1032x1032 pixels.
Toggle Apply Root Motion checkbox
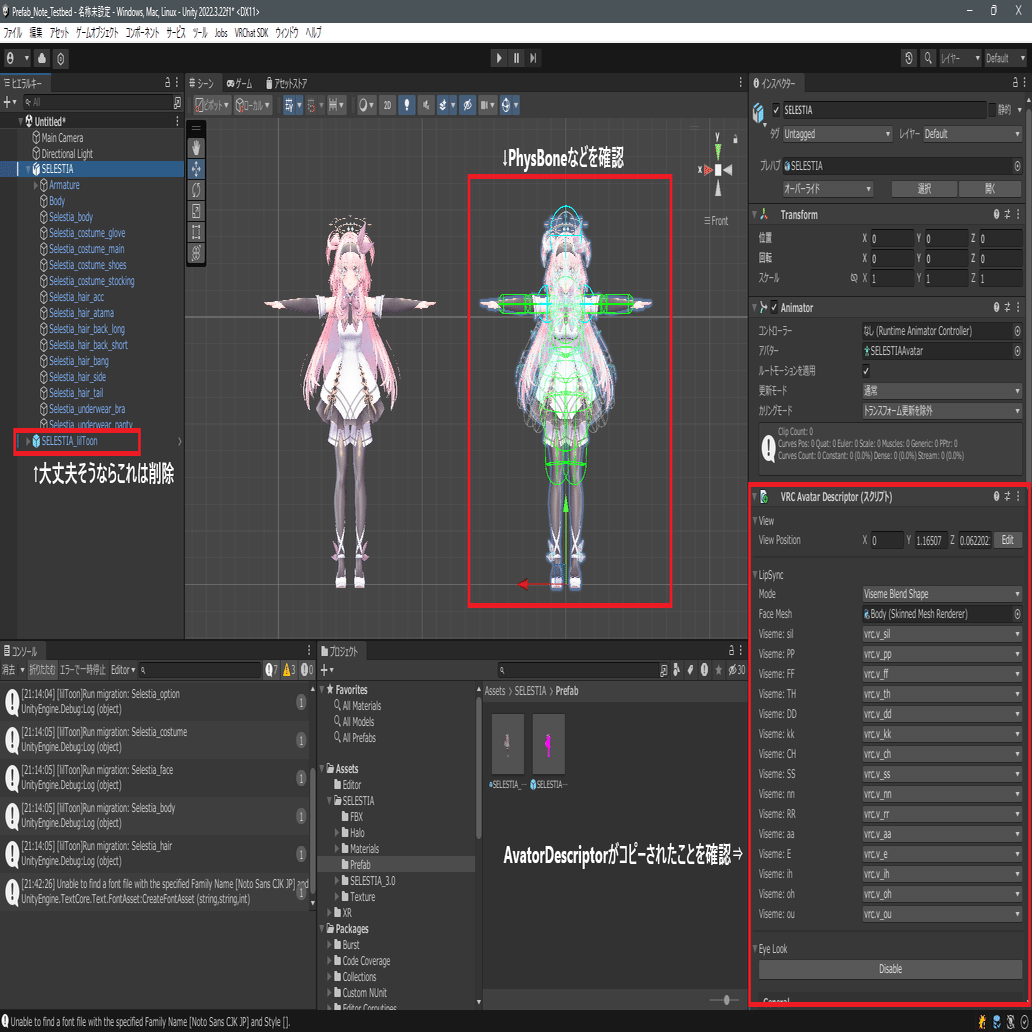tap(866, 371)
